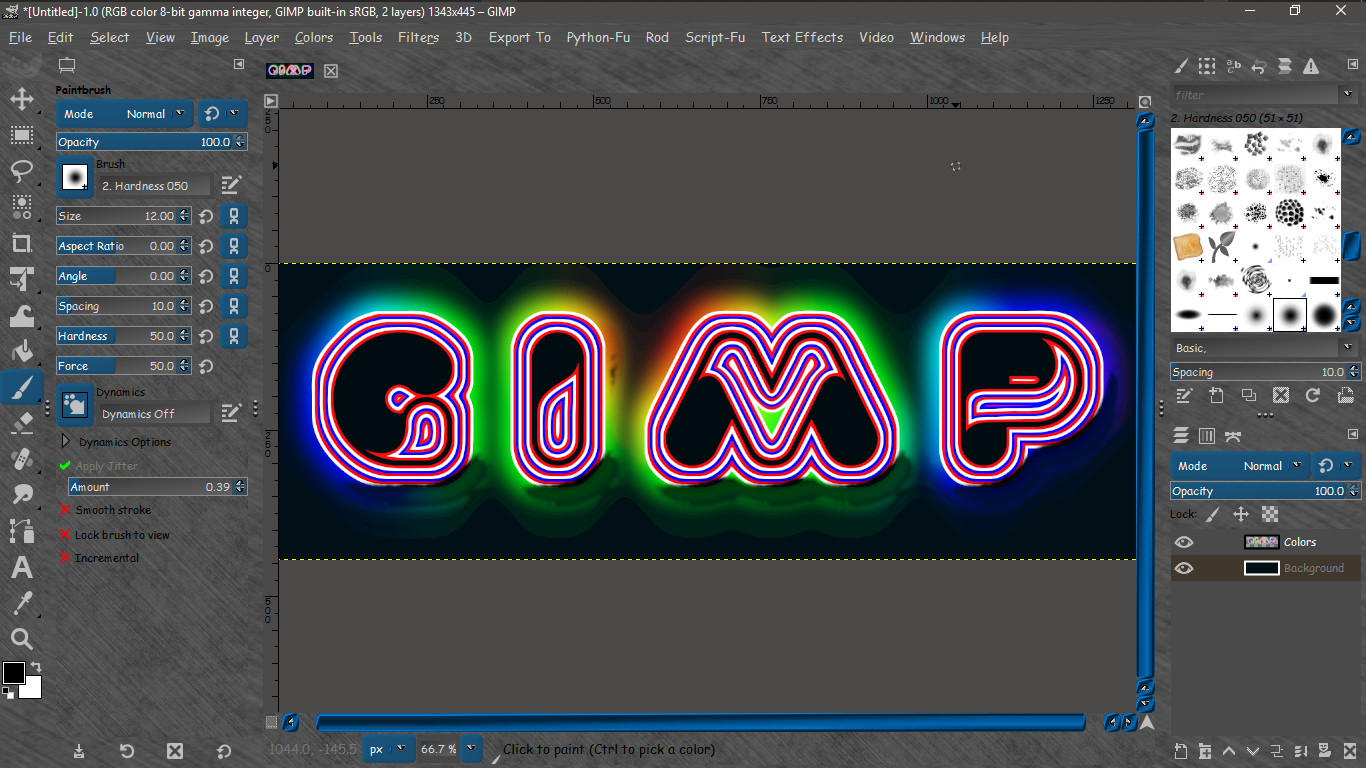1366x768 pixels.
Task: Refresh the brushes list
Action: 1312,396
